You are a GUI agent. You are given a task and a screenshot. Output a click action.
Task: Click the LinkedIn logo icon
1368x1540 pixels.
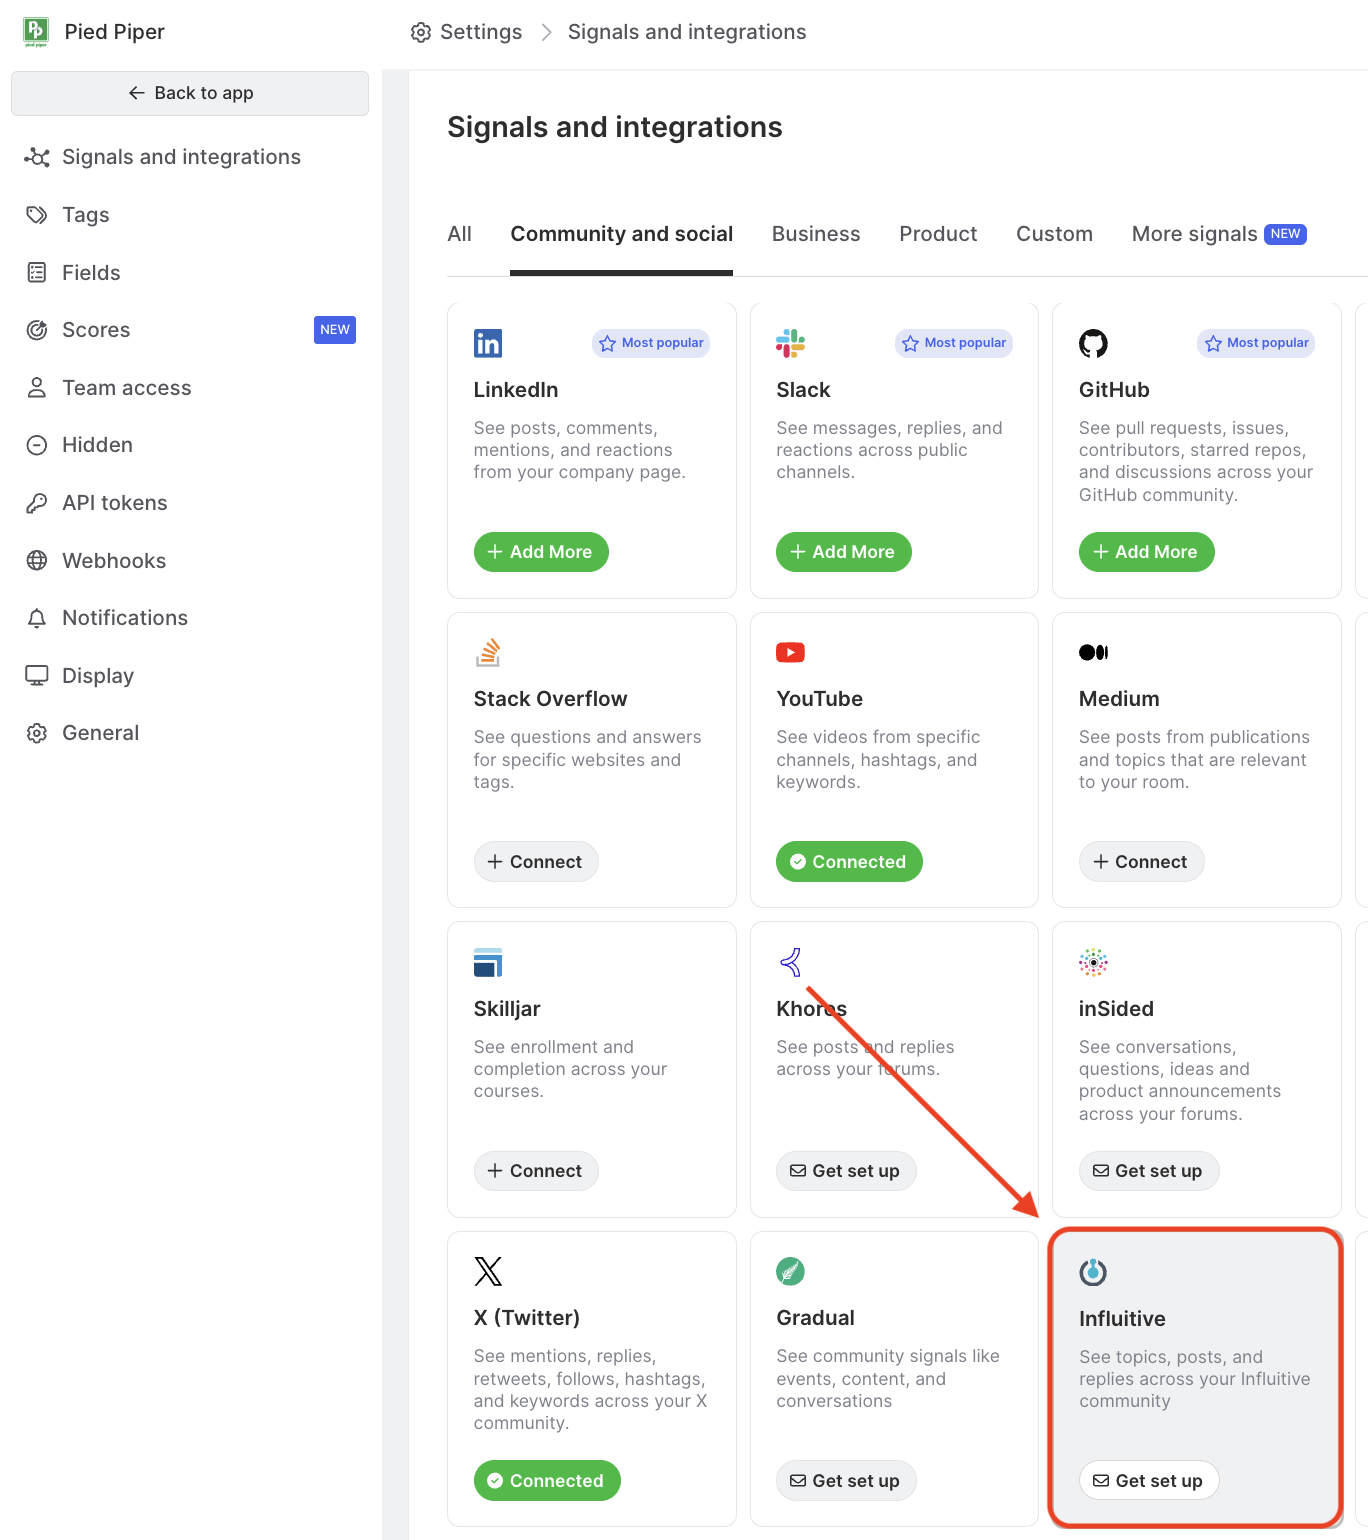488,343
